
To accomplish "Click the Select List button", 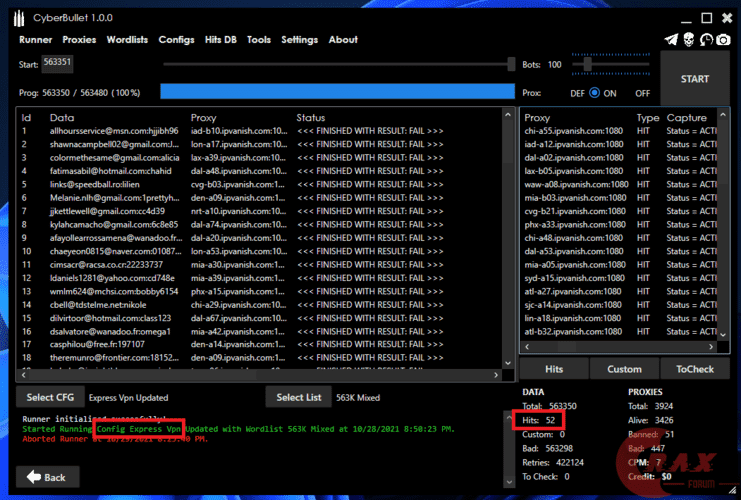I will [x=299, y=397].
